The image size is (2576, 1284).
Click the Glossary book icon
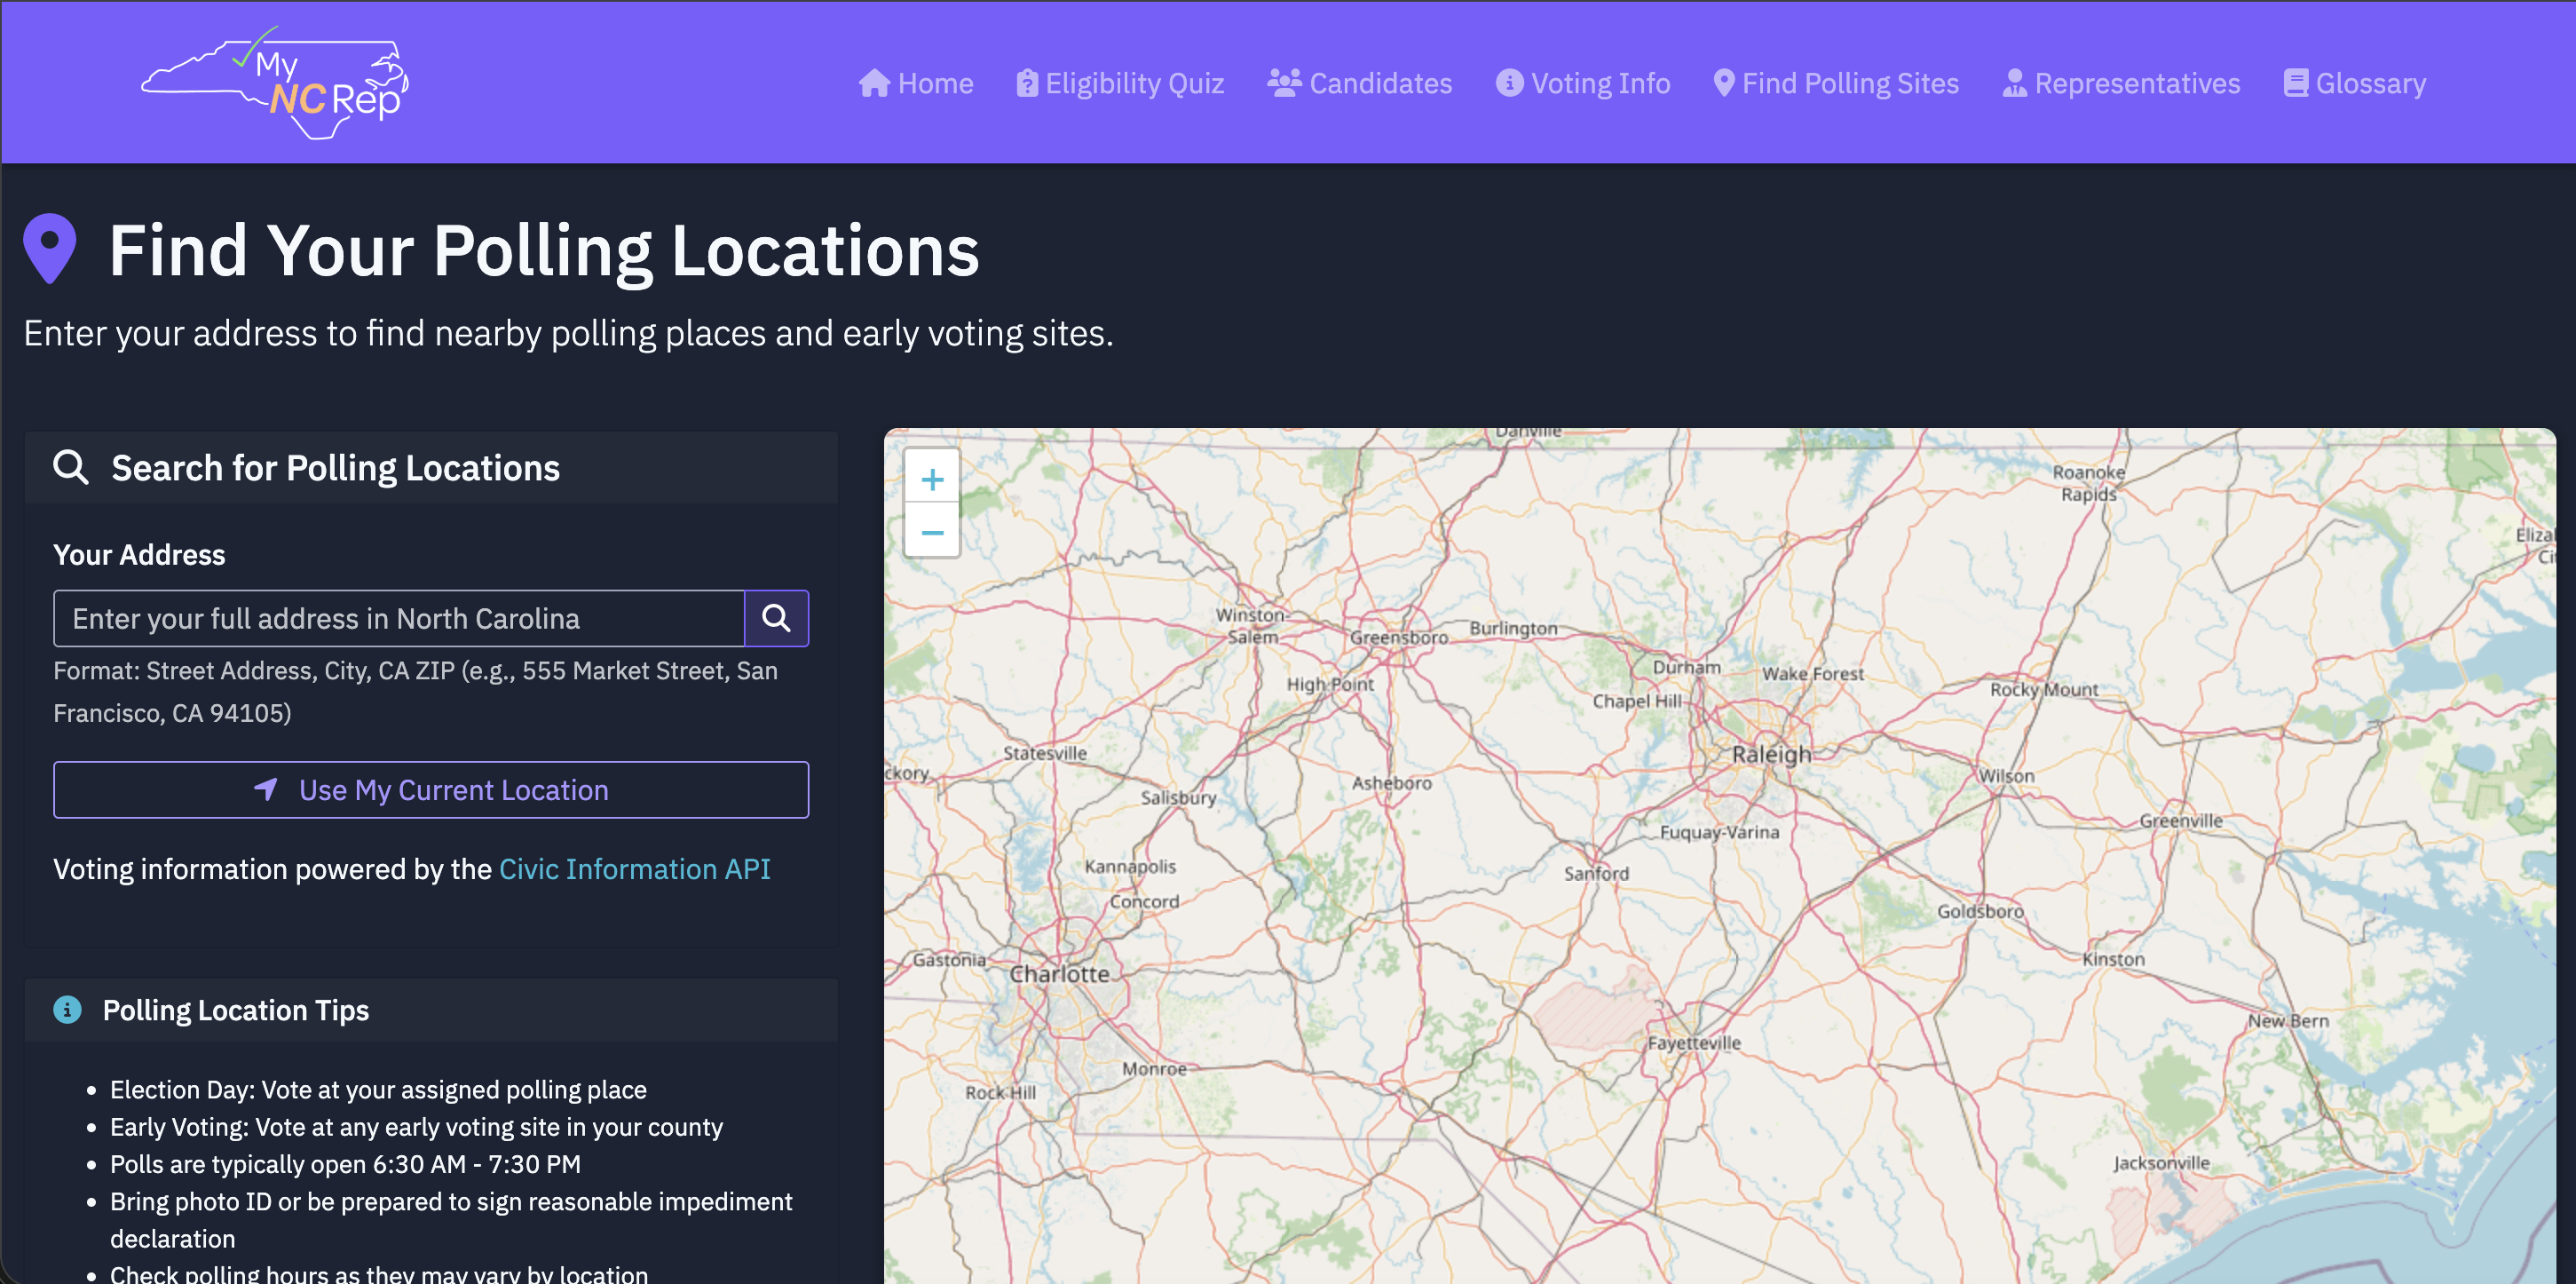point(2296,83)
